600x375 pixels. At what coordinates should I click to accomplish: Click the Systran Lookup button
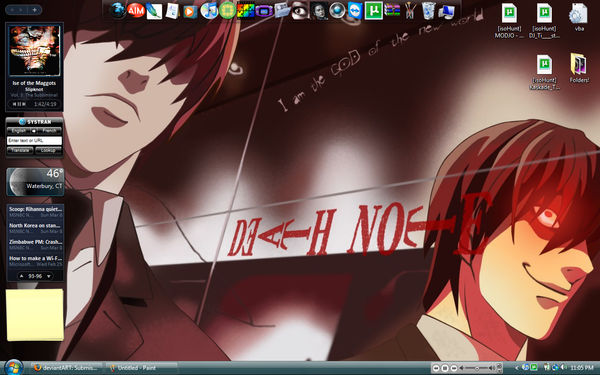click(x=48, y=150)
